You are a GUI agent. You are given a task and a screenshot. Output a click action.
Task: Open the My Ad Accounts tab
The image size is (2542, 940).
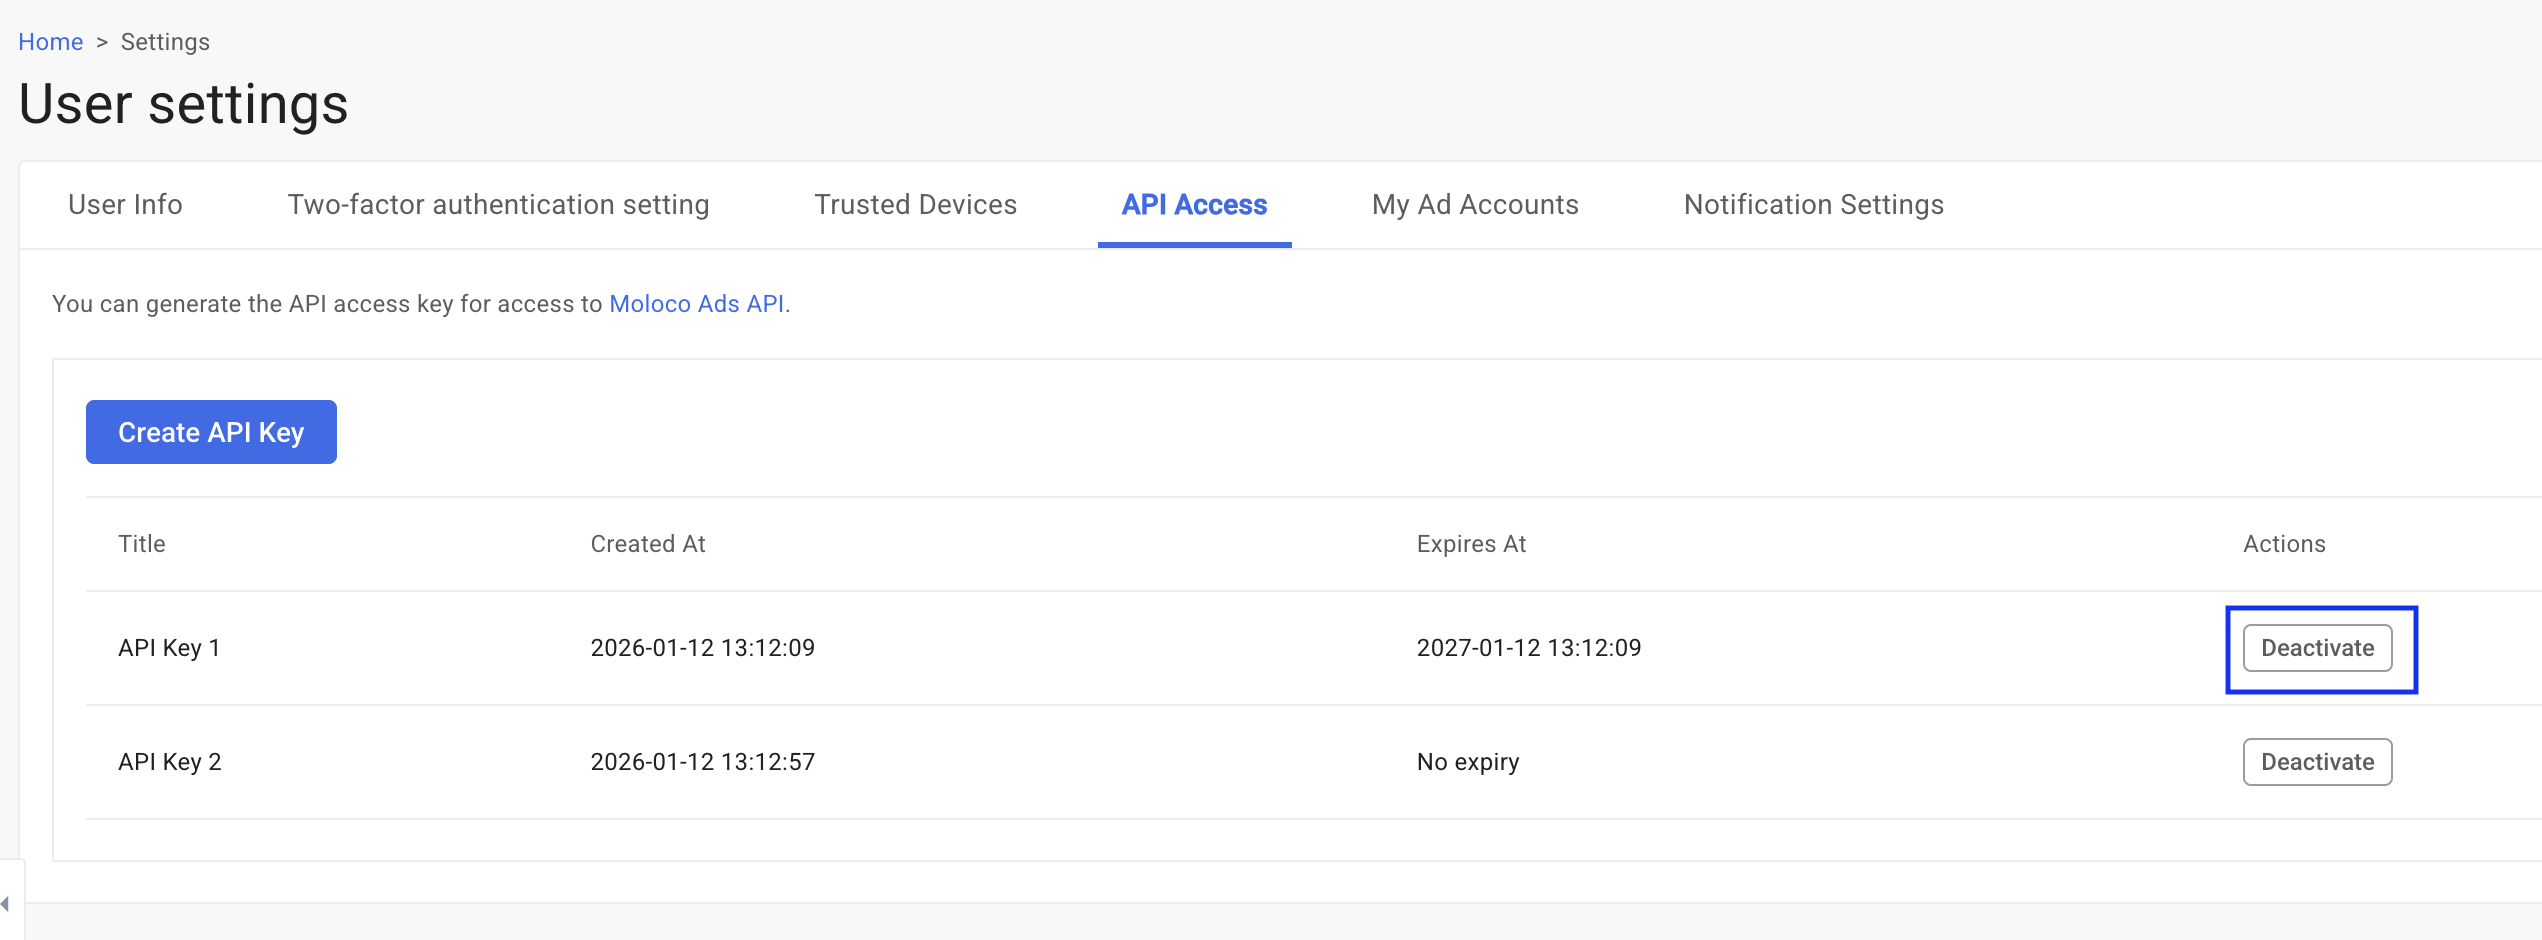(x=1475, y=205)
